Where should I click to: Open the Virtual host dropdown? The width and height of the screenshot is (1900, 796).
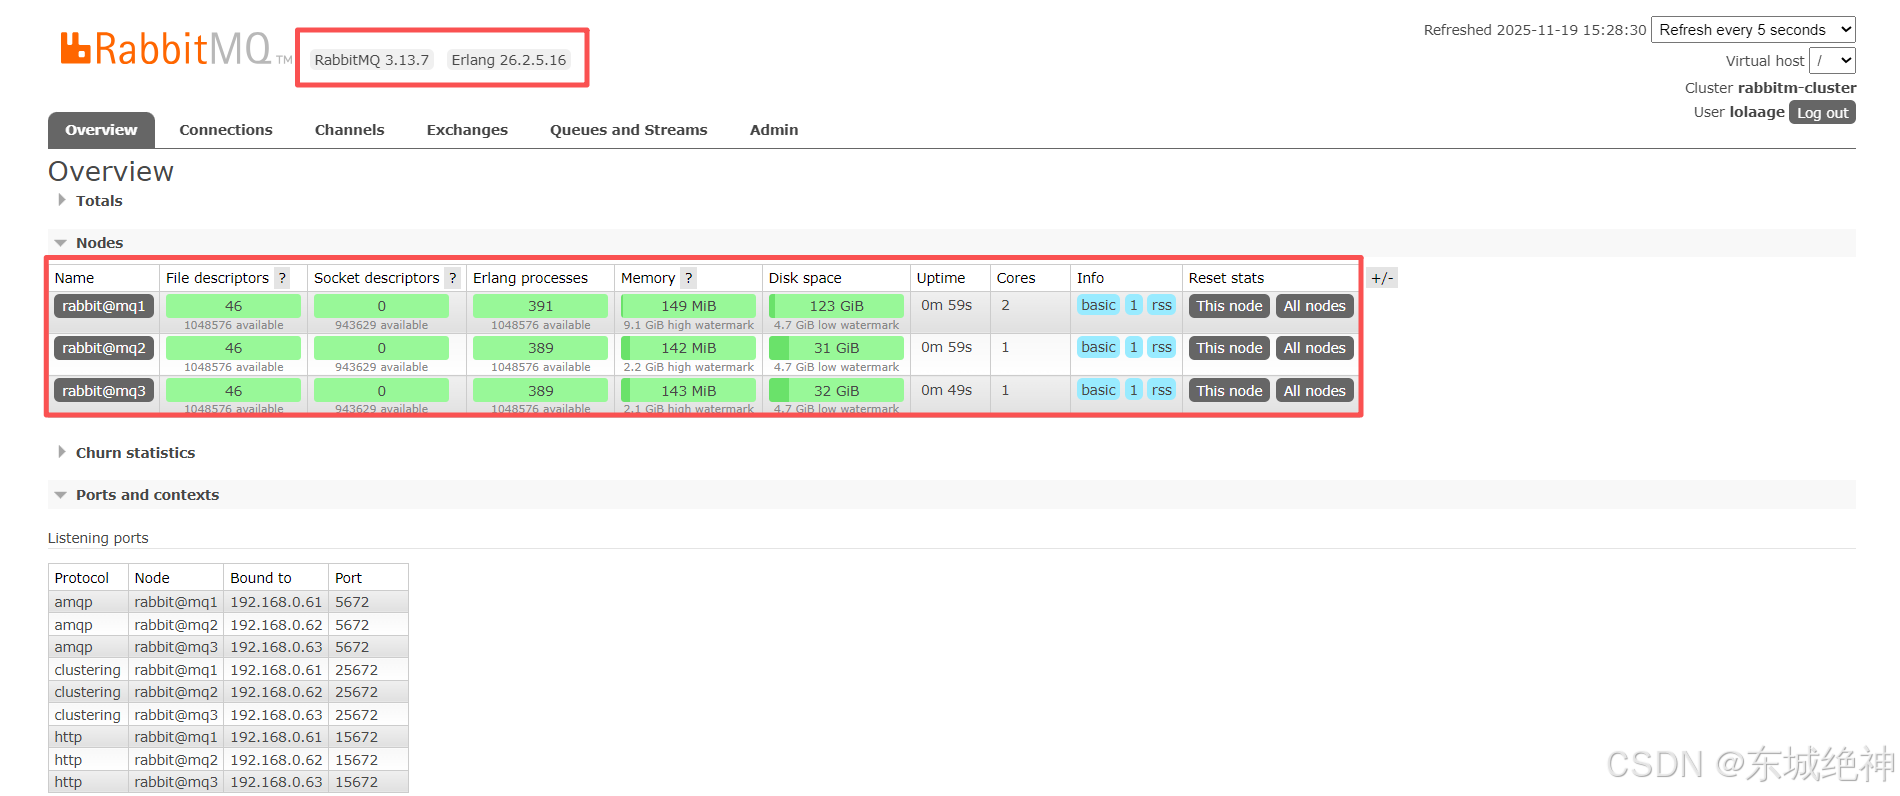click(x=1832, y=61)
